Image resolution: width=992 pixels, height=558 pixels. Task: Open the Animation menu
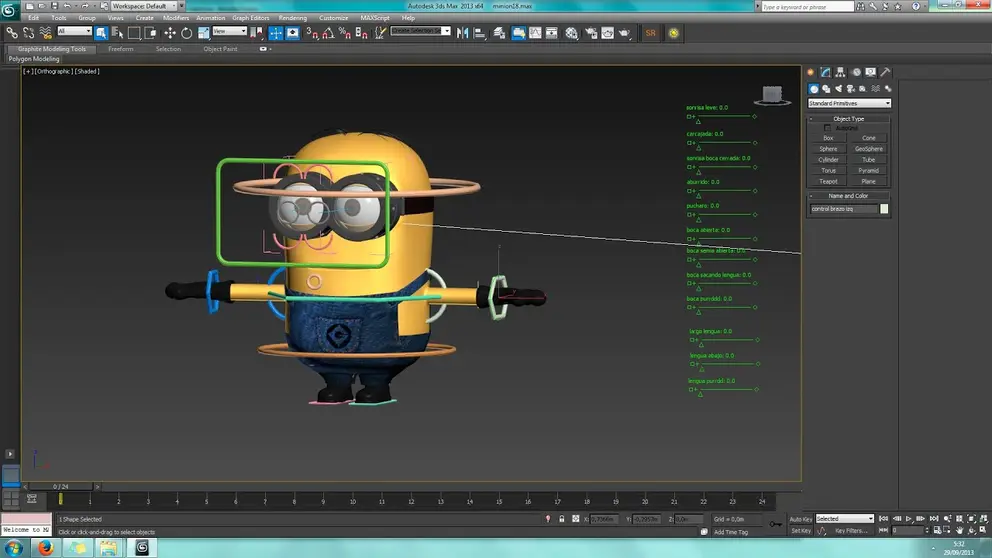click(211, 18)
